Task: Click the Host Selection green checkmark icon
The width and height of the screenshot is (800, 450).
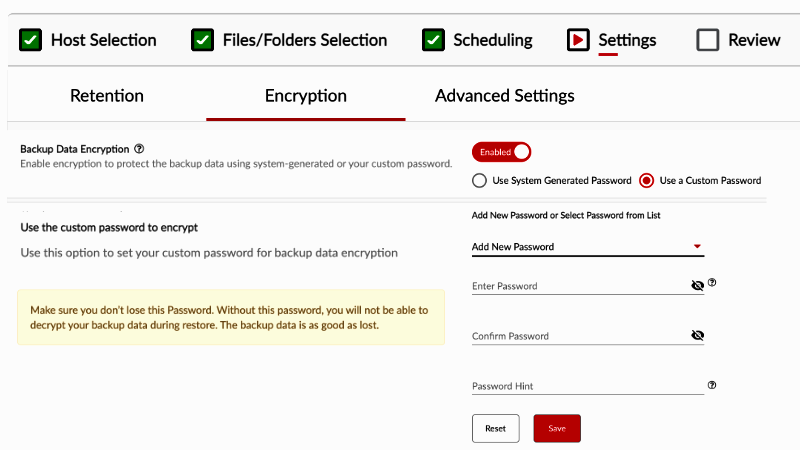Action: [30, 40]
